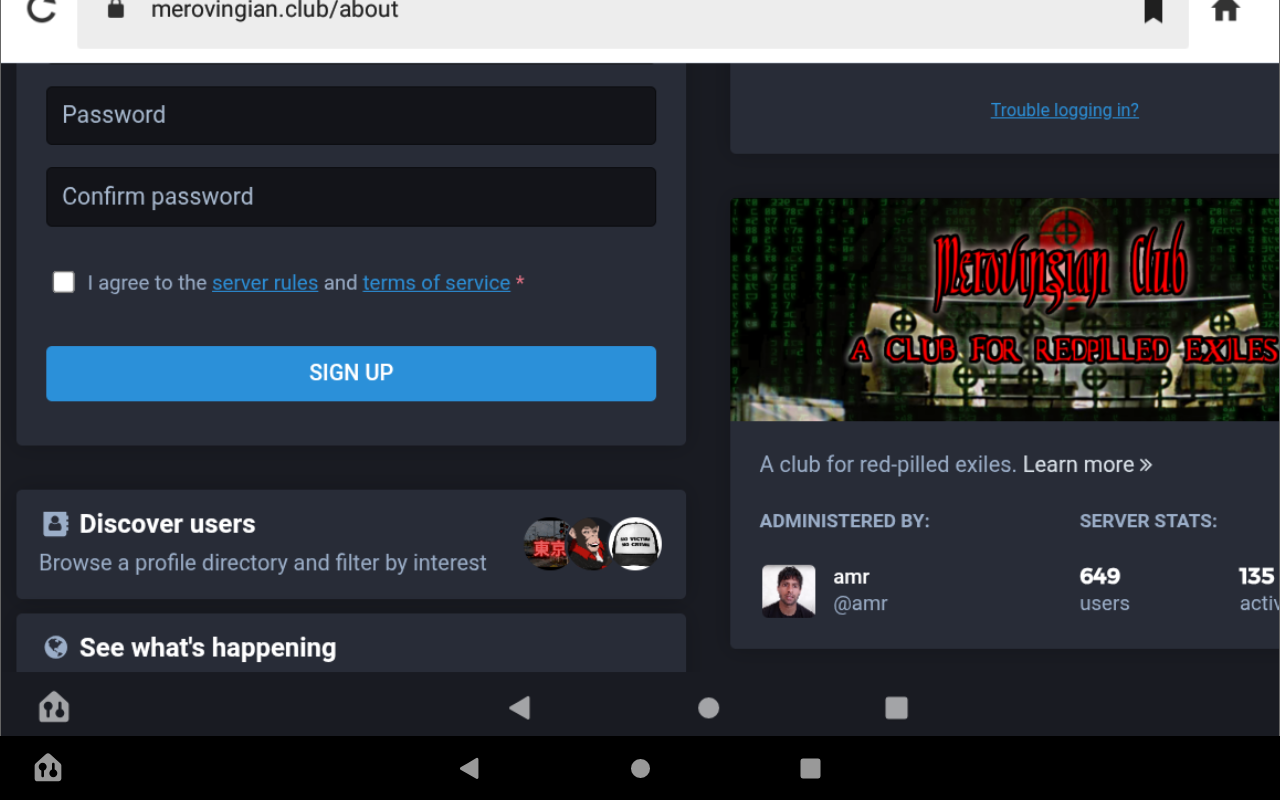Open the amr administrator profile photo

(788, 590)
